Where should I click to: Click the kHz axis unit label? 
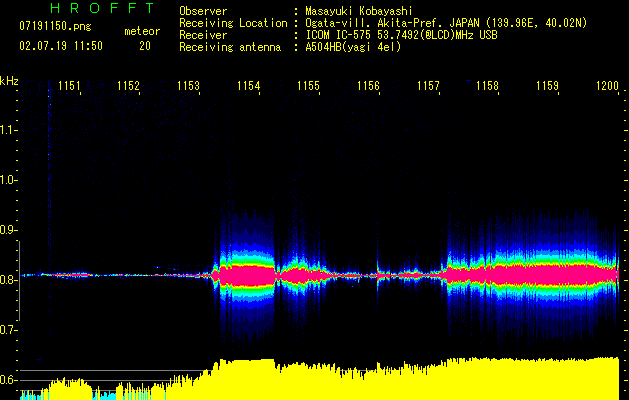[9, 81]
